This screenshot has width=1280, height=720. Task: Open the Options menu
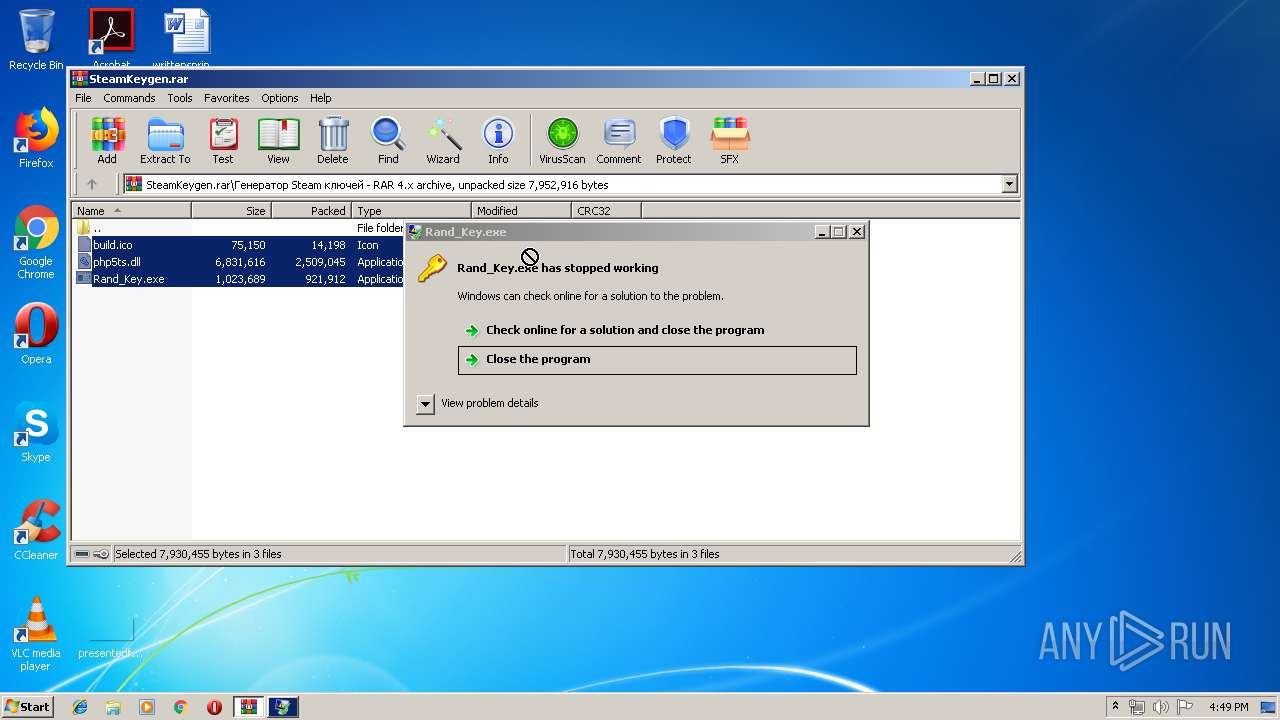pyautogui.click(x=280, y=98)
